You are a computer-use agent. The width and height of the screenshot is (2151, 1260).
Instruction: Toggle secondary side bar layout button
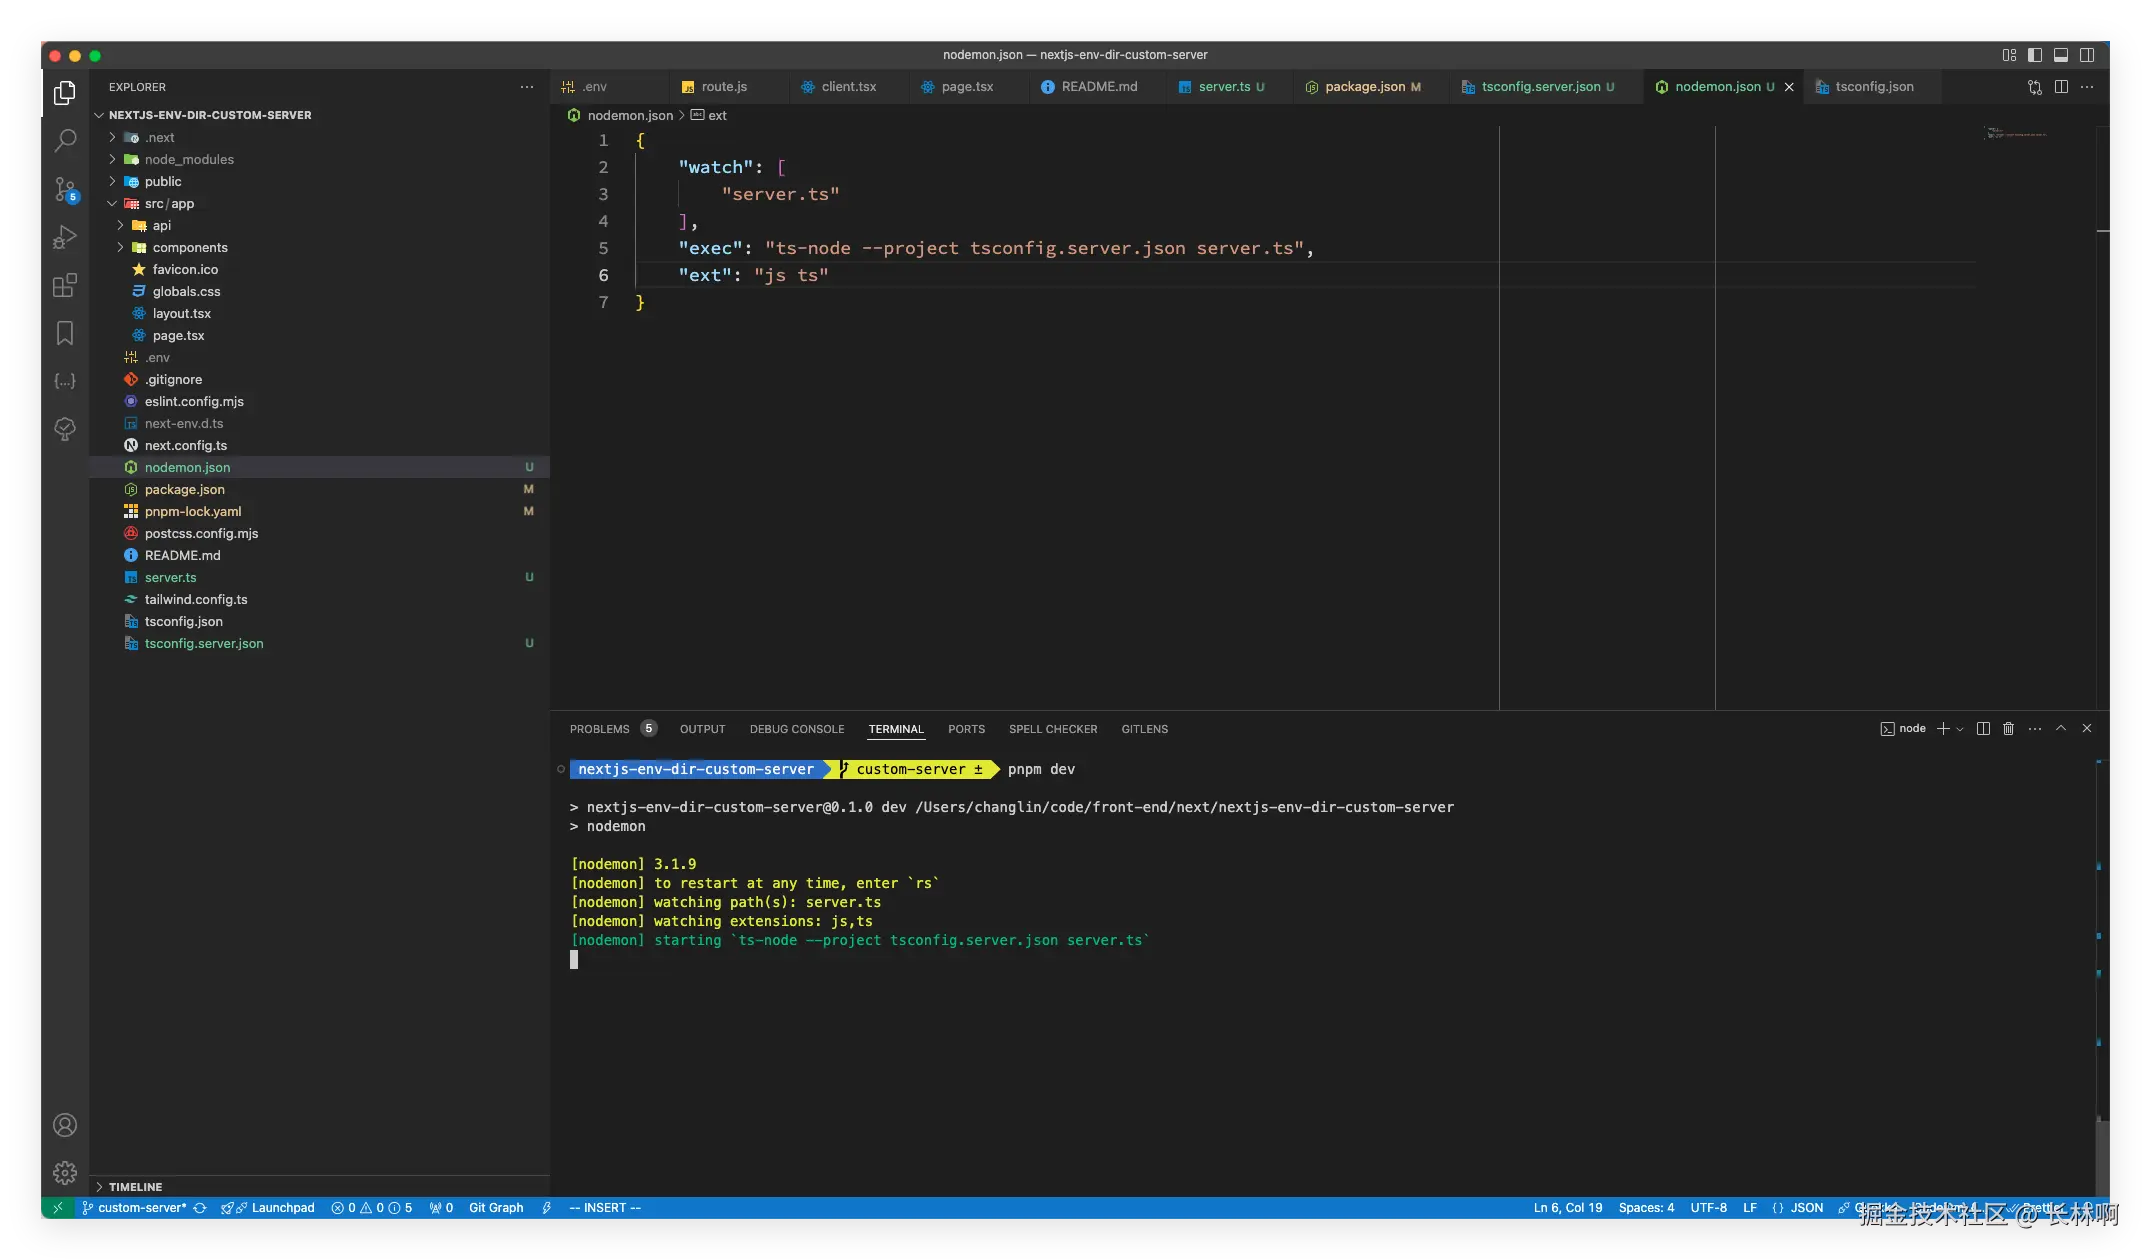tap(2087, 55)
